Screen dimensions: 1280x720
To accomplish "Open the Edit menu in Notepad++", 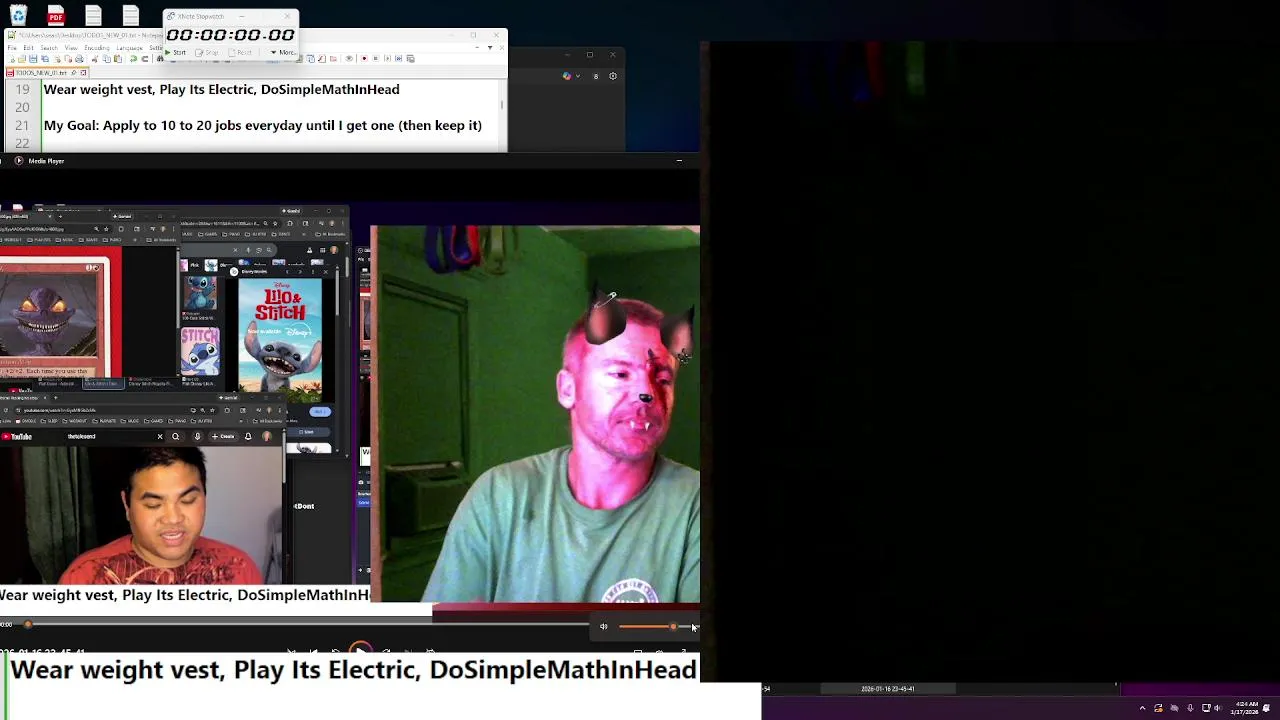I will coord(28,48).
